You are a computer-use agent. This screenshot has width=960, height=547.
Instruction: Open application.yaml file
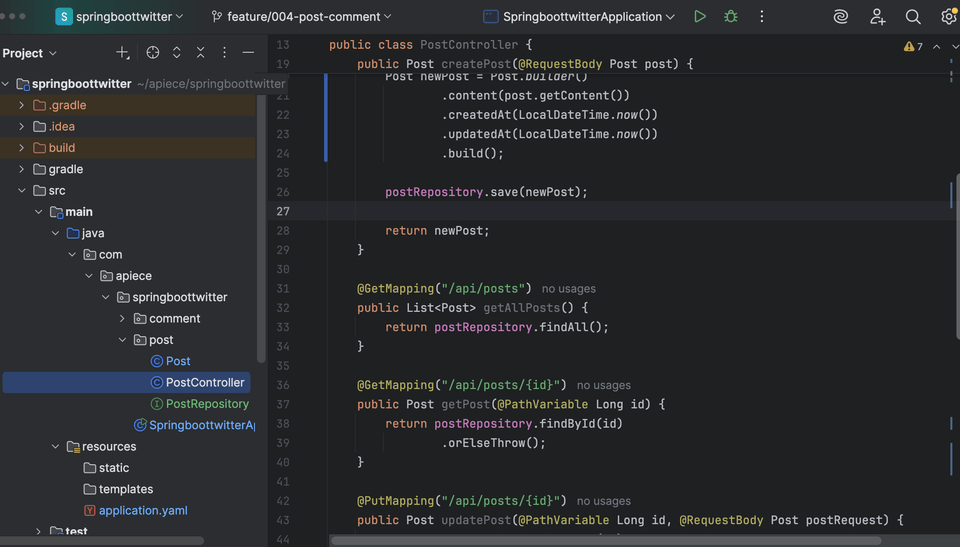136,510
